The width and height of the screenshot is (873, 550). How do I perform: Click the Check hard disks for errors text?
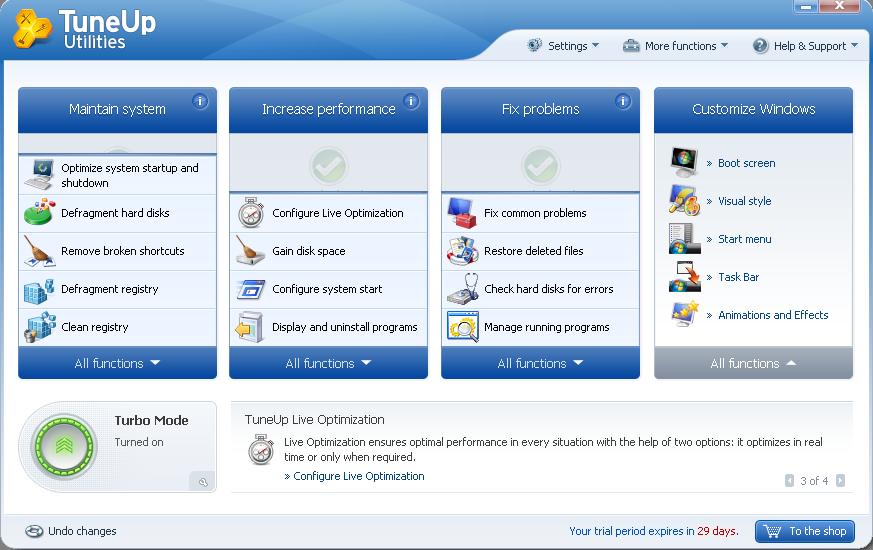point(548,289)
